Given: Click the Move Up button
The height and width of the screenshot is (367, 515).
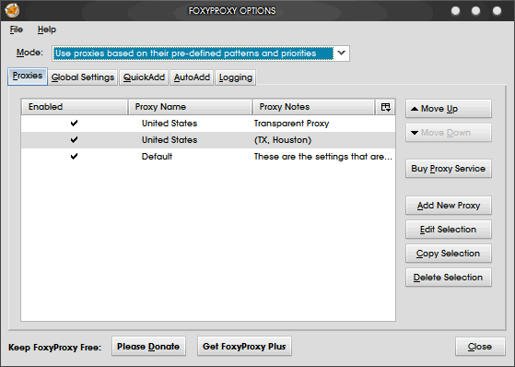Looking at the screenshot, I should coord(448,109).
